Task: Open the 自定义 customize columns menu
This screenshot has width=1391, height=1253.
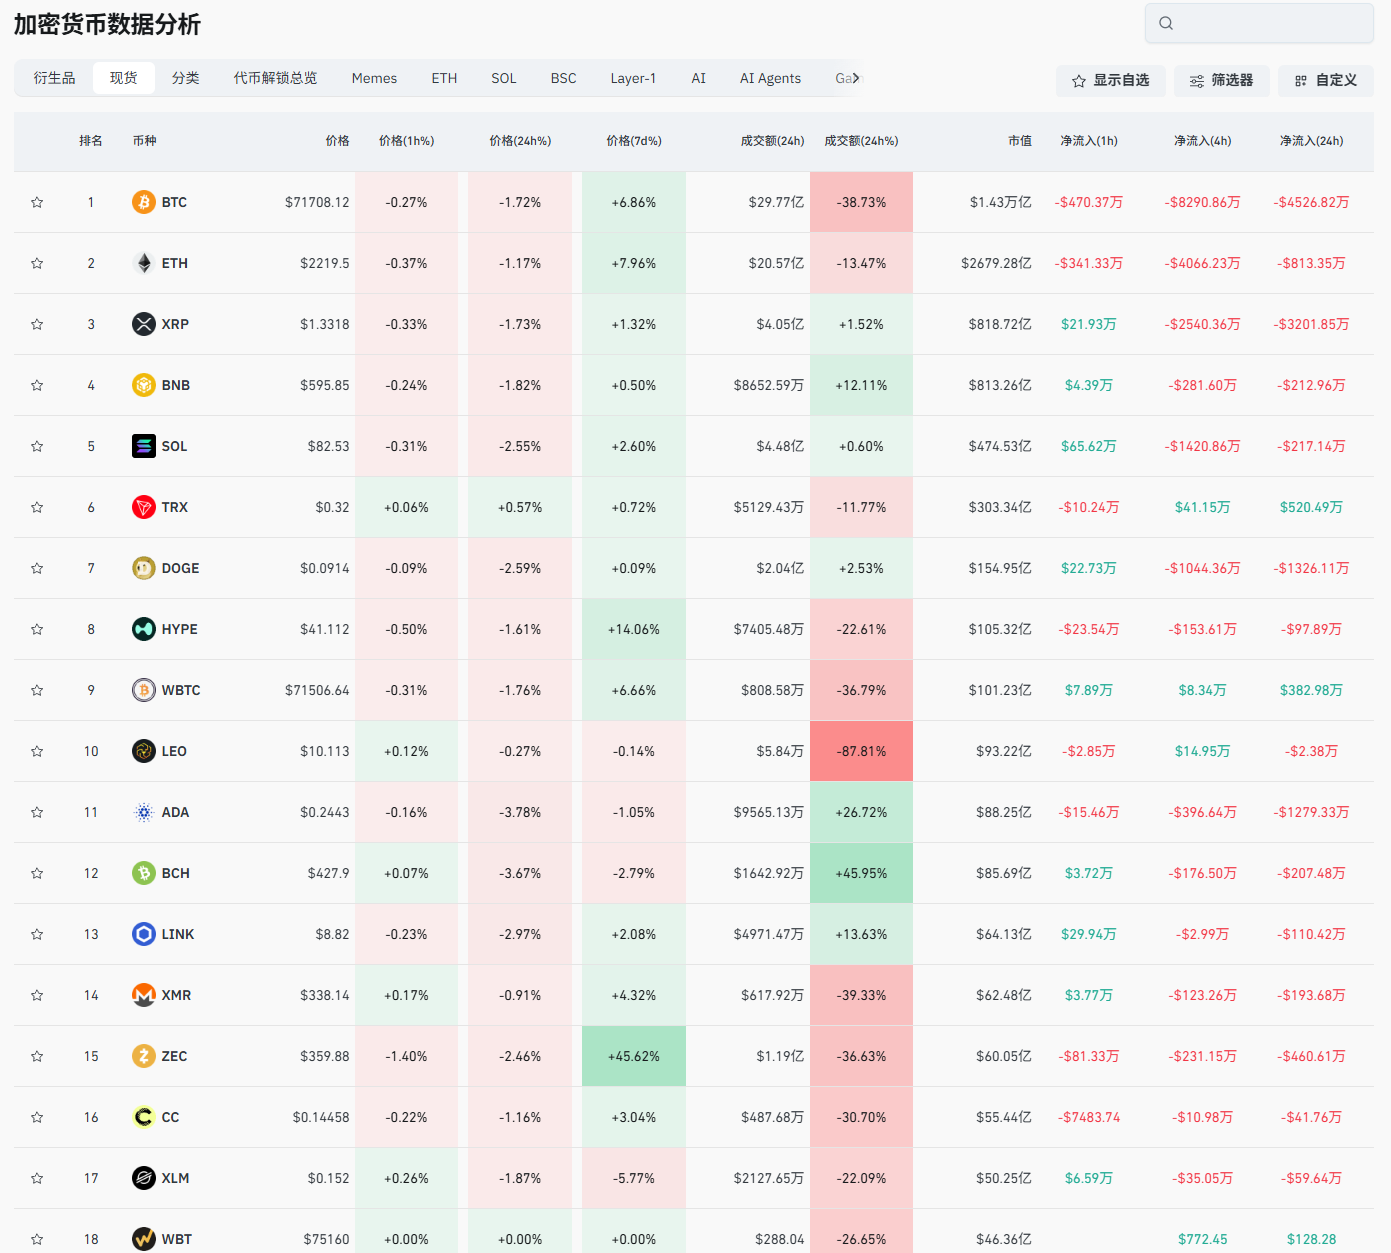Action: click(1325, 81)
